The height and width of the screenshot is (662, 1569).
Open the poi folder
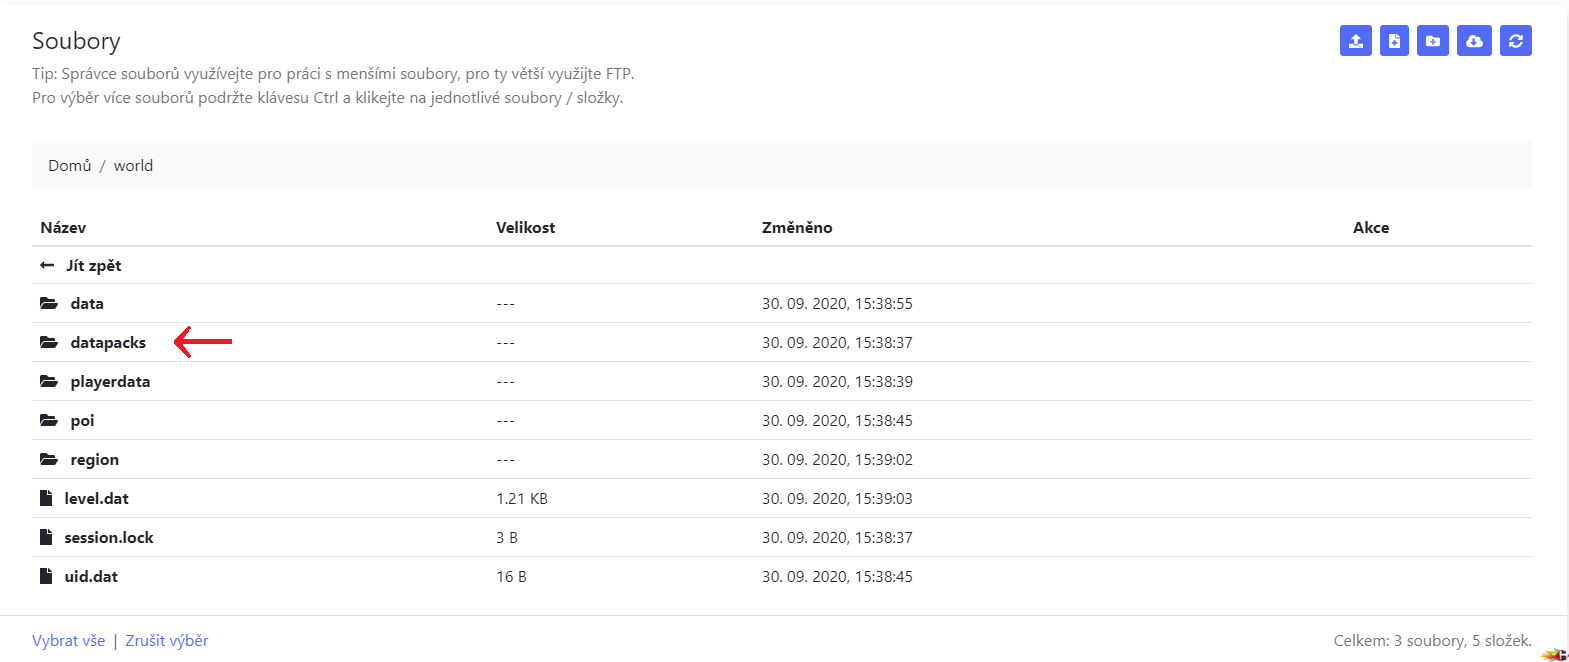pyautogui.click(x=82, y=420)
